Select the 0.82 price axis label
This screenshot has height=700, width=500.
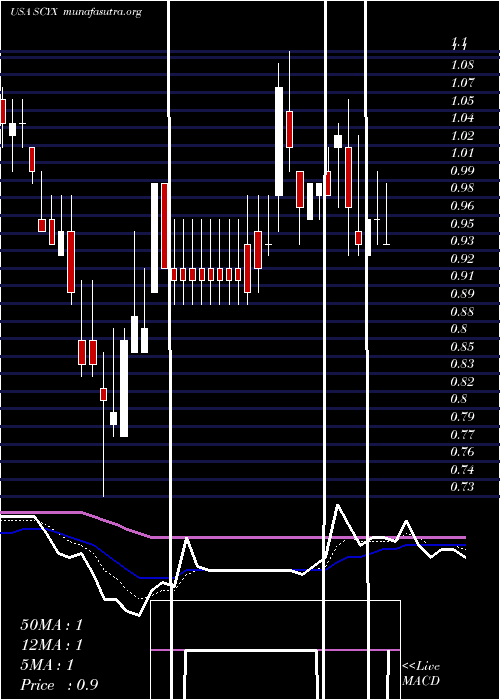pyautogui.click(x=462, y=382)
